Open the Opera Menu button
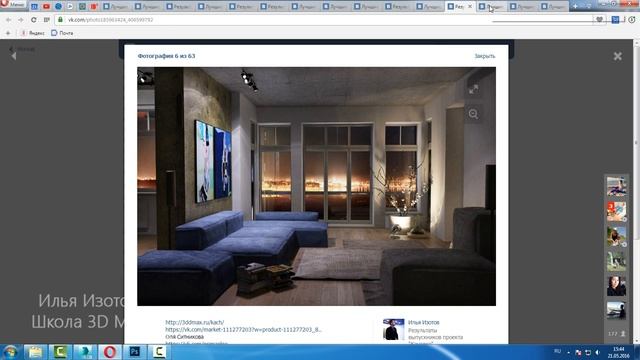Screen dimensions: 640x360 click(x=12, y=4)
